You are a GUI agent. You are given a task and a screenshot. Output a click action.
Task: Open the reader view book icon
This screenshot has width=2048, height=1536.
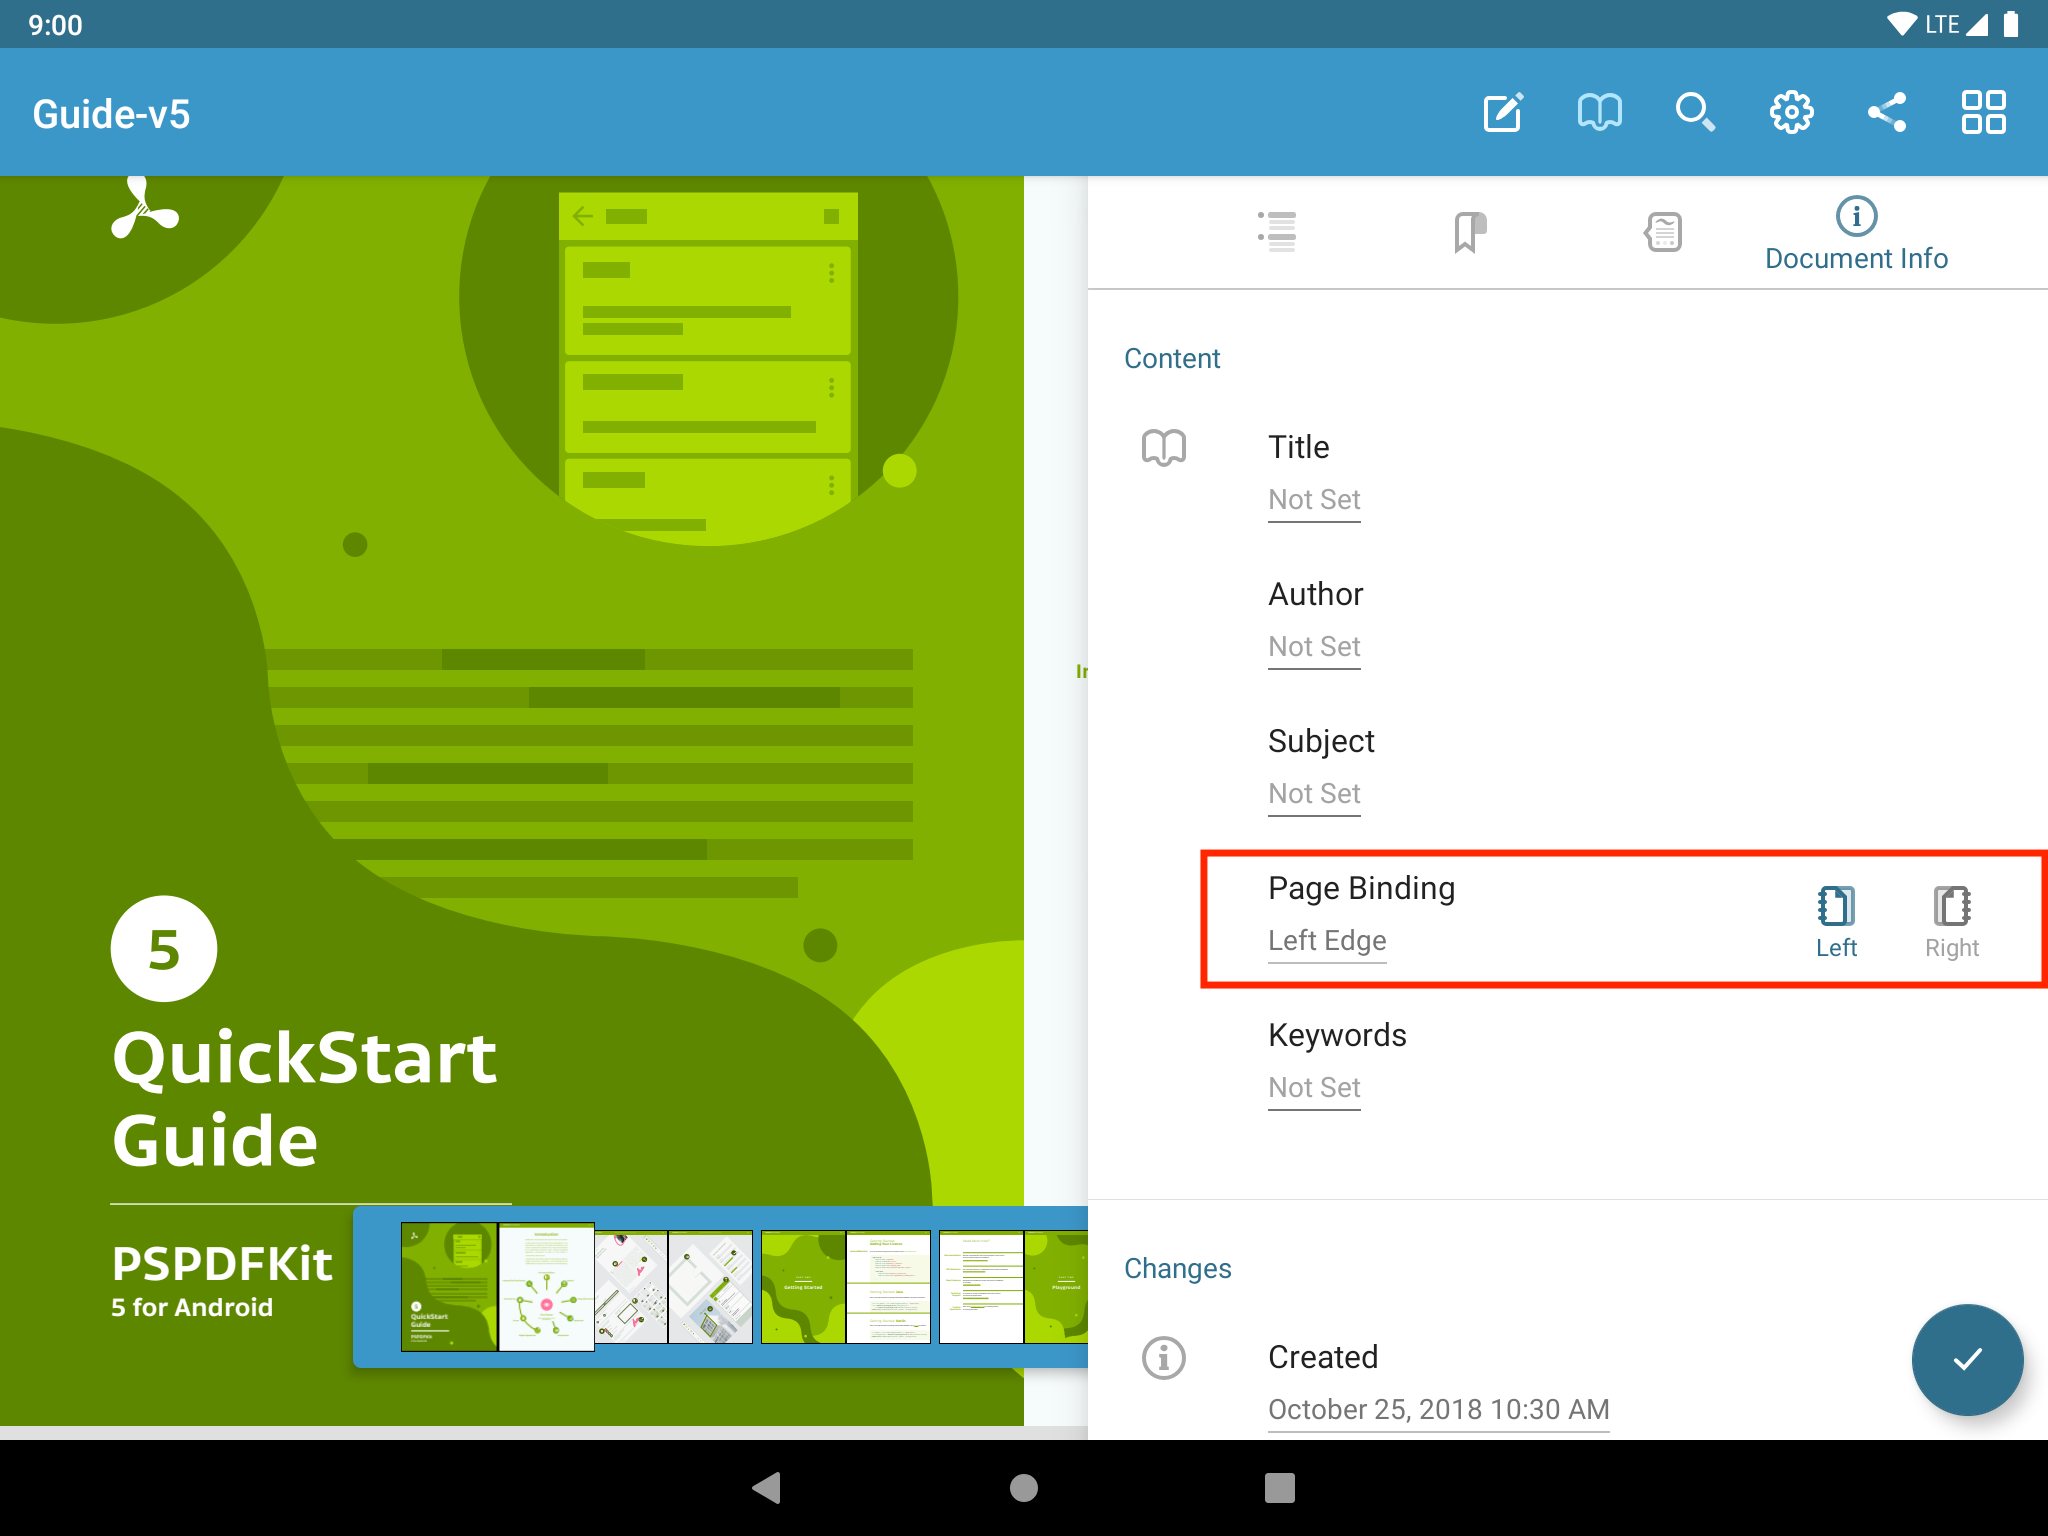[1599, 112]
